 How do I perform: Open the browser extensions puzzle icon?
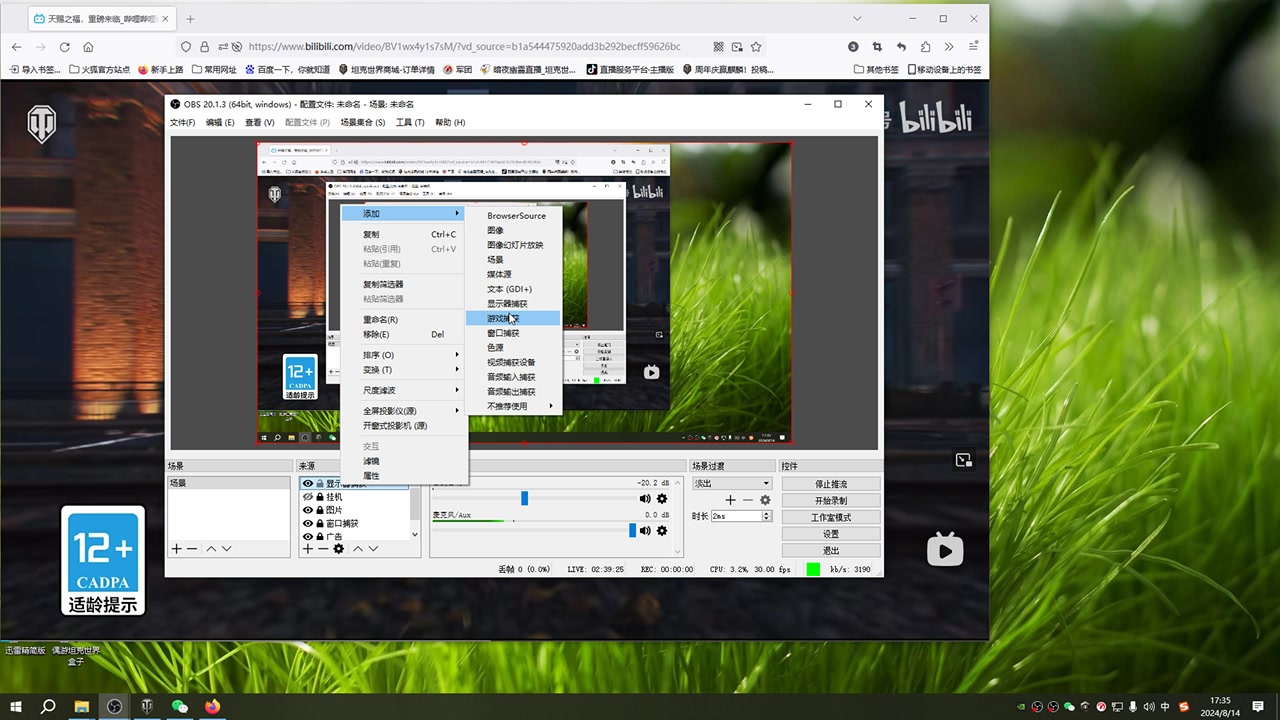click(x=925, y=47)
